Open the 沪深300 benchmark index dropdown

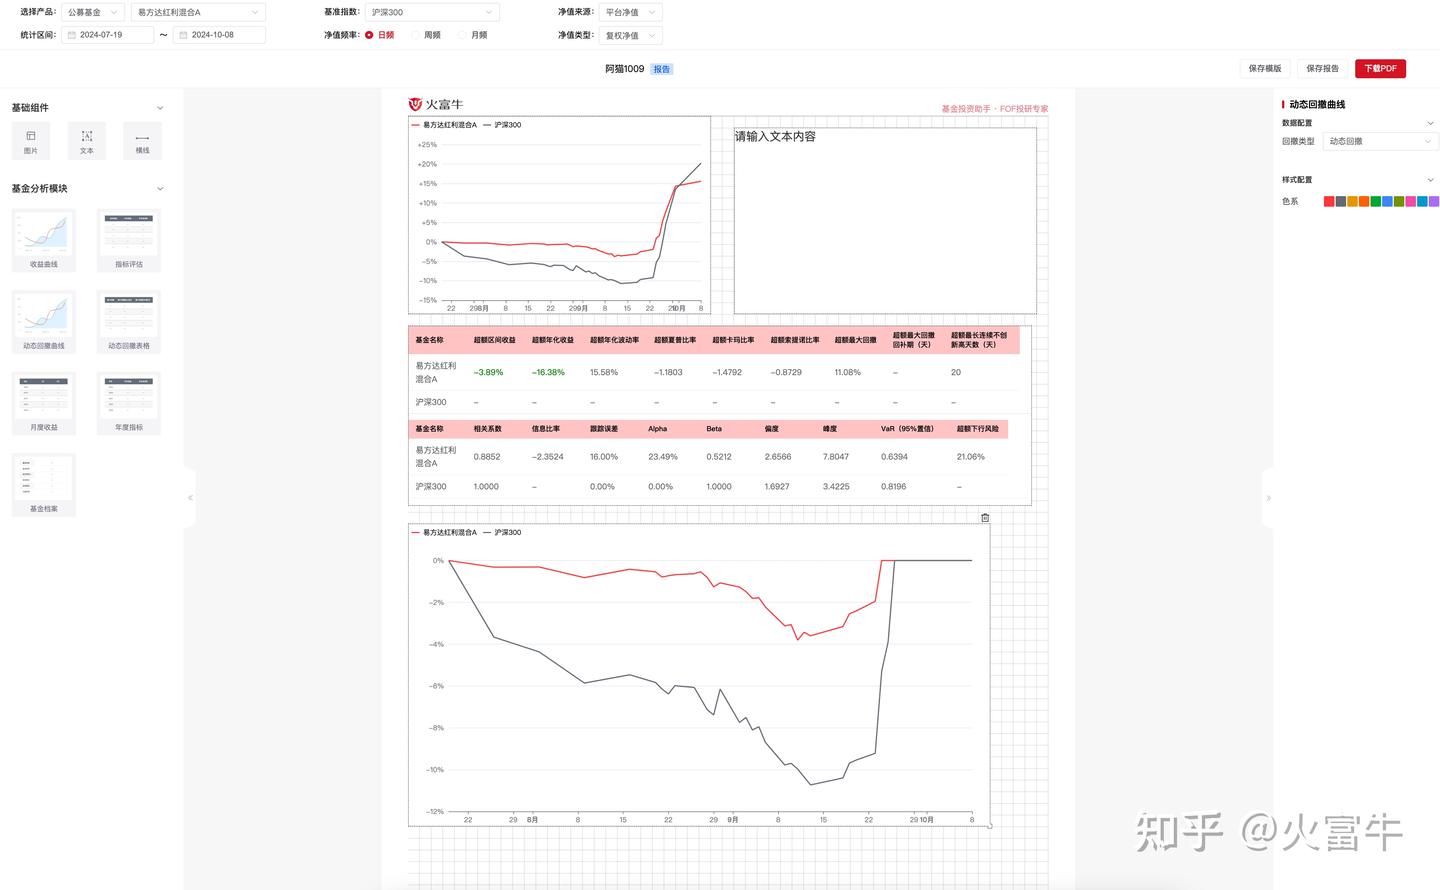click(432, 12)
